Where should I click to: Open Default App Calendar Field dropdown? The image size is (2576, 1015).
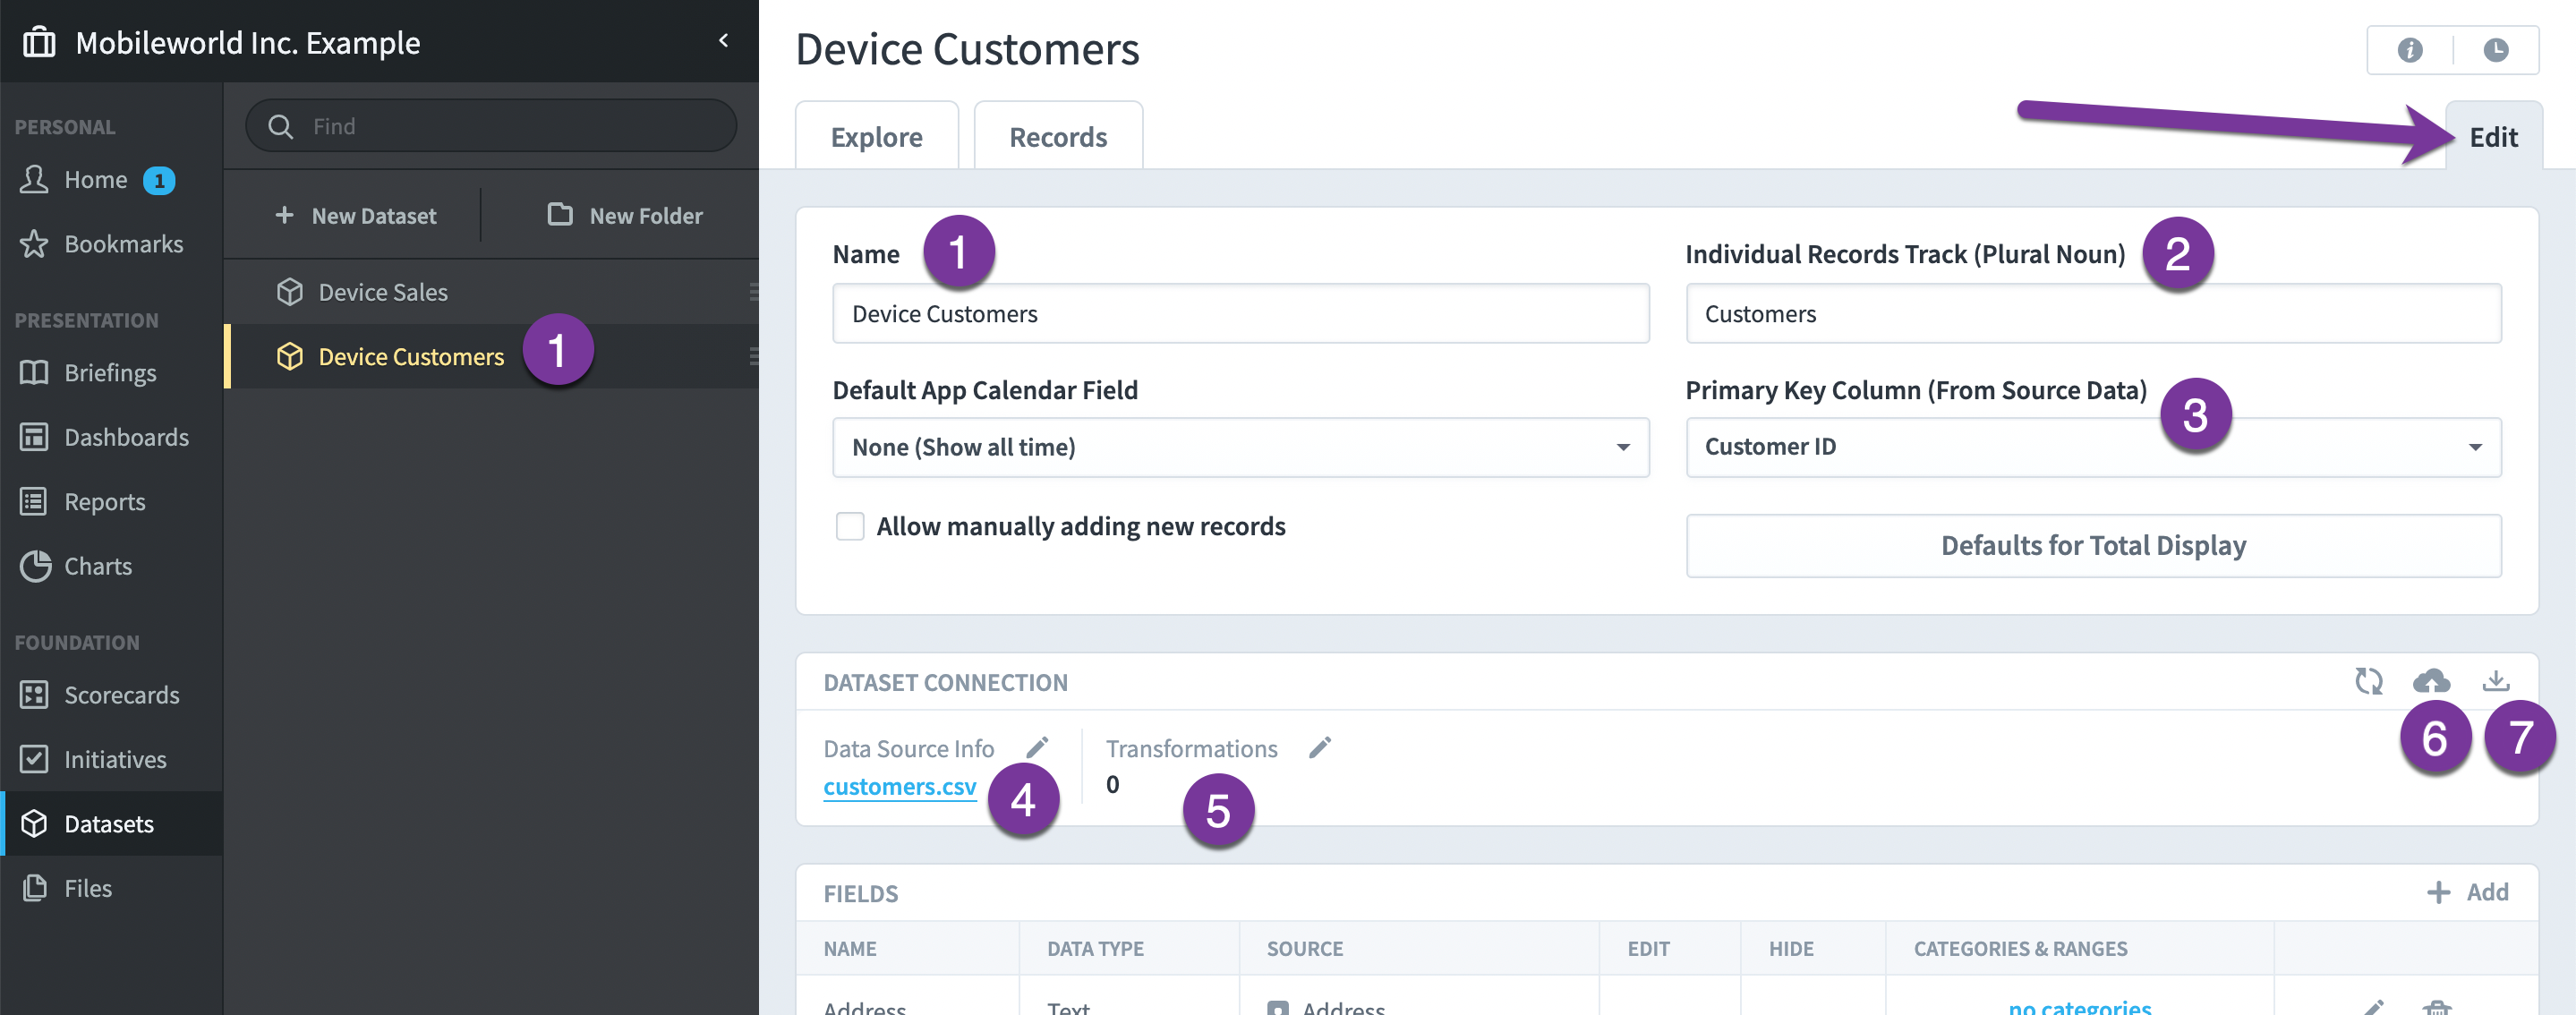1241,447
